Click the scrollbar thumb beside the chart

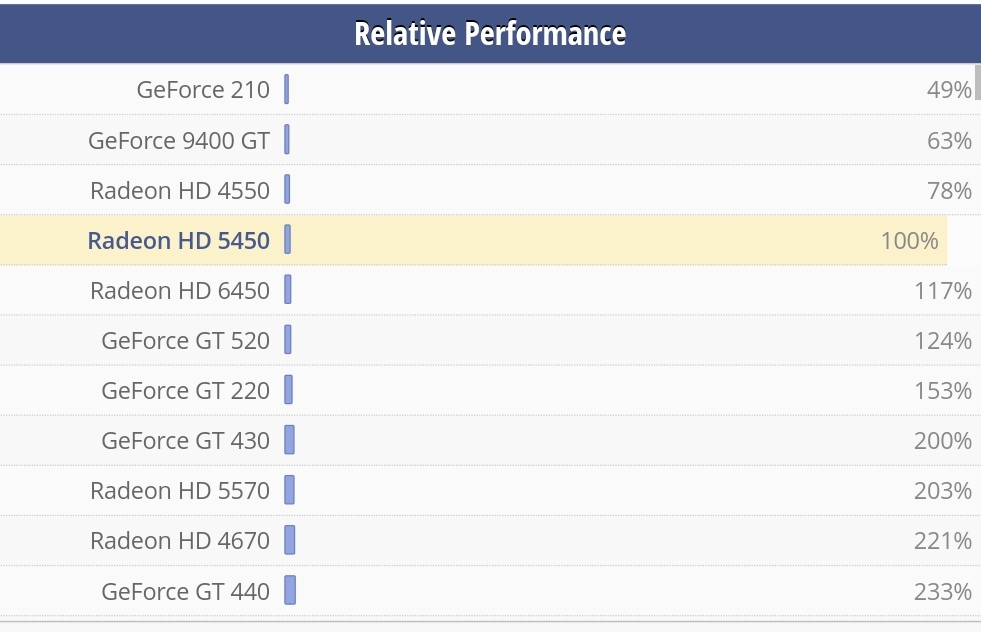click(977, 82)
